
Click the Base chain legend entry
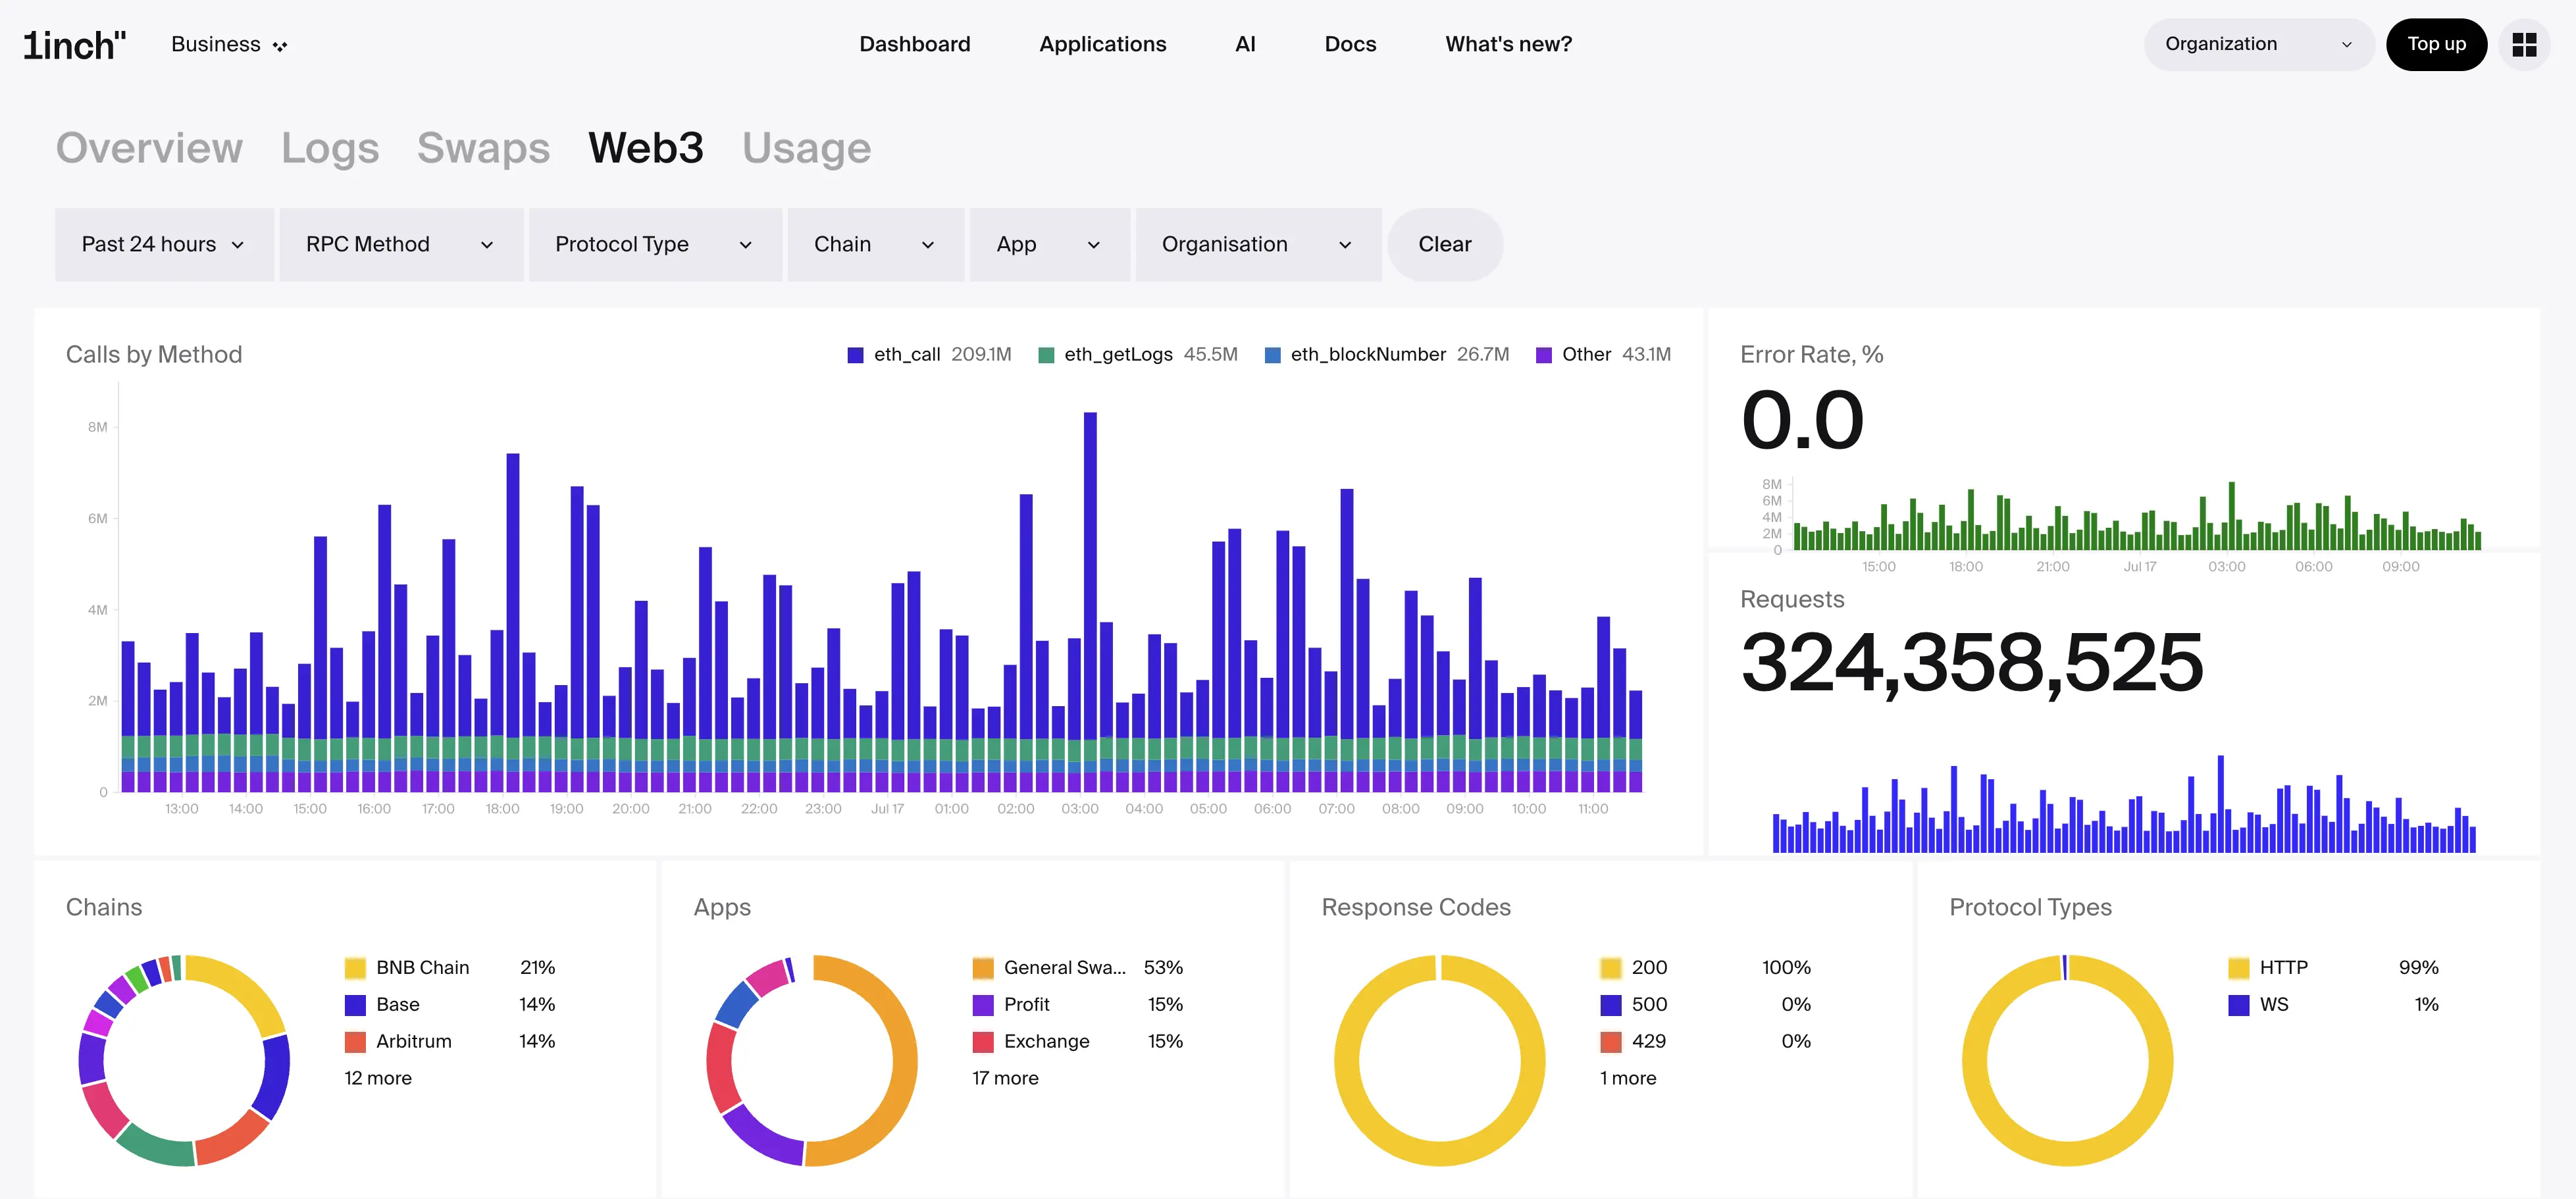(x=449, y=1004)
